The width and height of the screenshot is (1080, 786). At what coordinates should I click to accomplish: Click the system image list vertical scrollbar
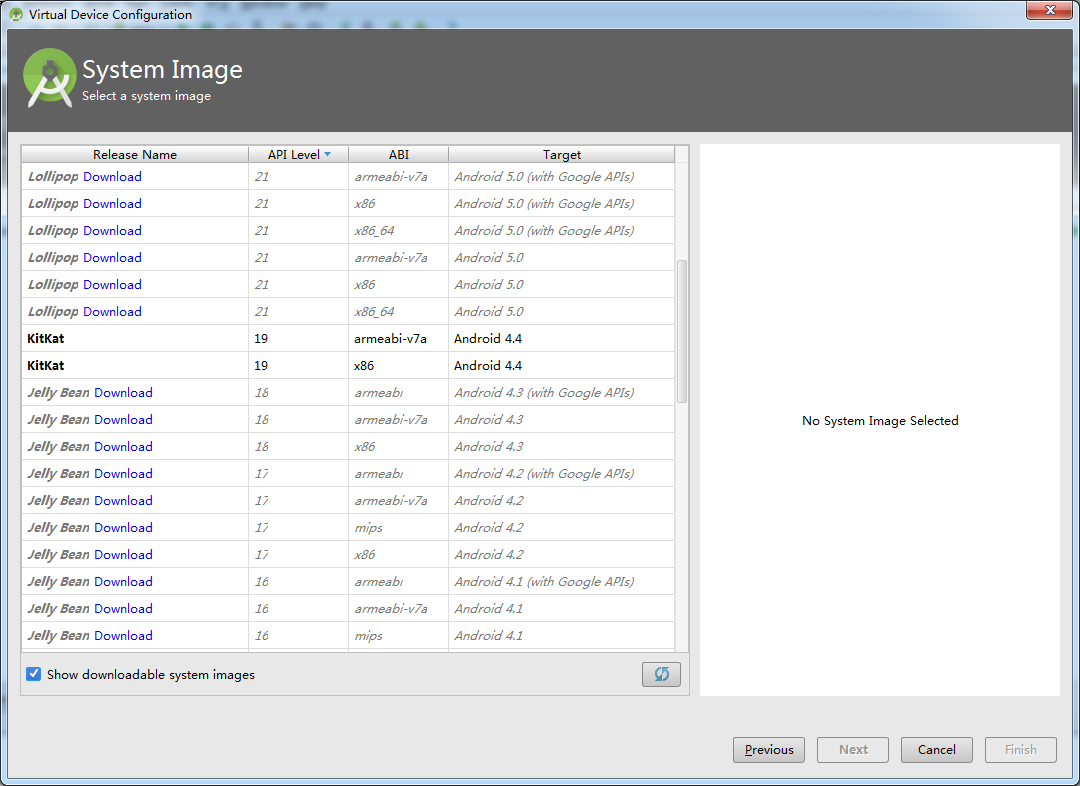point(682,330)
